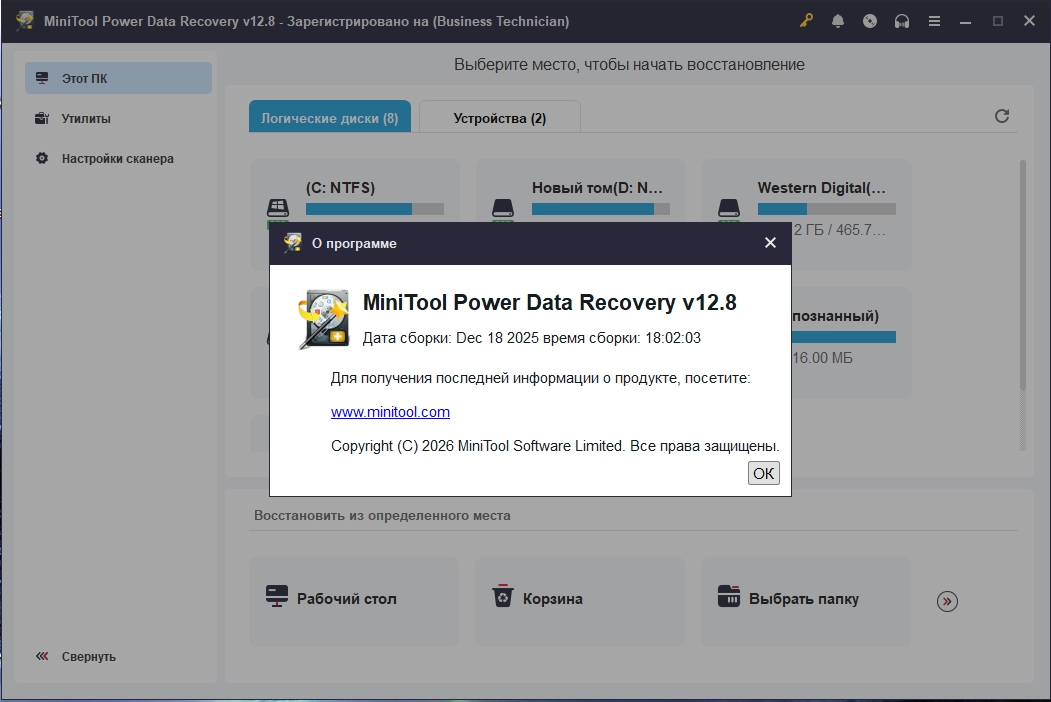
Task: Switch to 'Устройства (2)' tab
Action: coord(499,117)
